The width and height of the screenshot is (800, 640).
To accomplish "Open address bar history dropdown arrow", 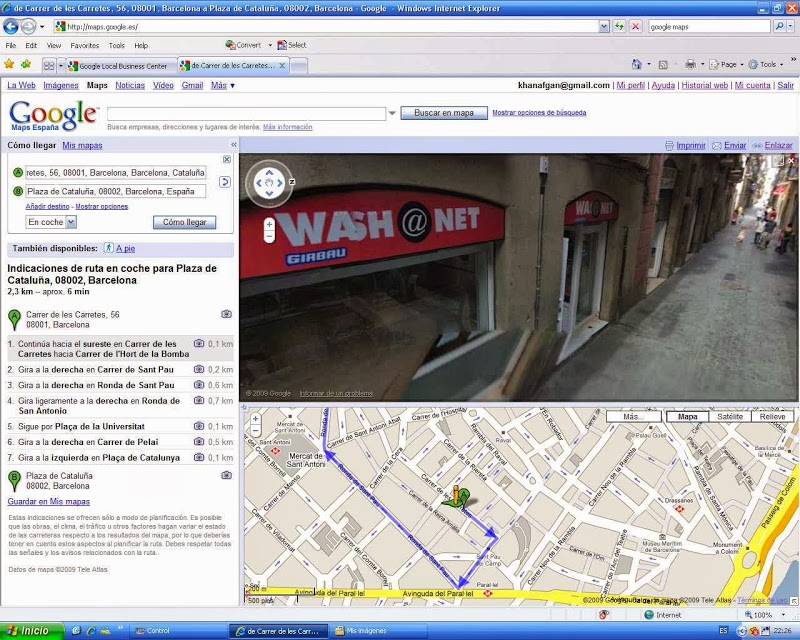I will tap(604, 27).
